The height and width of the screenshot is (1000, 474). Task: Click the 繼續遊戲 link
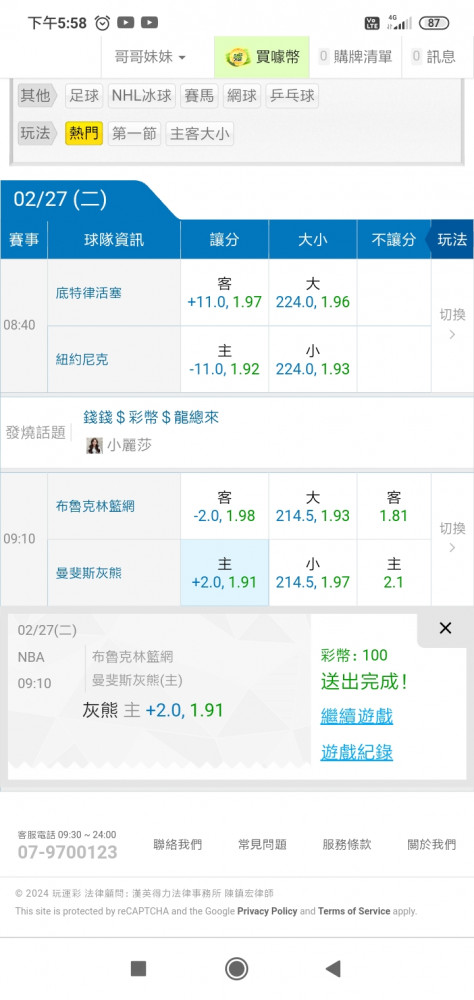pos(357,716)
